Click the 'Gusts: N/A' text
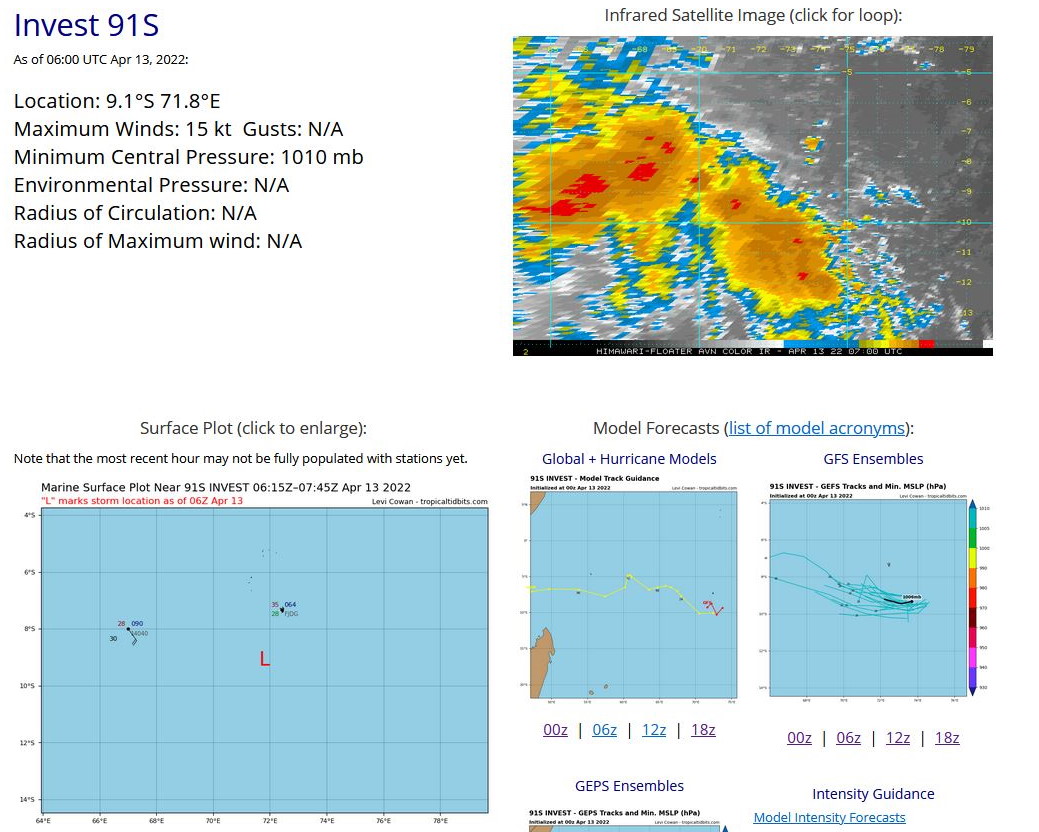The height and width of the screenshot is (832, 1039). click(293, 129)
